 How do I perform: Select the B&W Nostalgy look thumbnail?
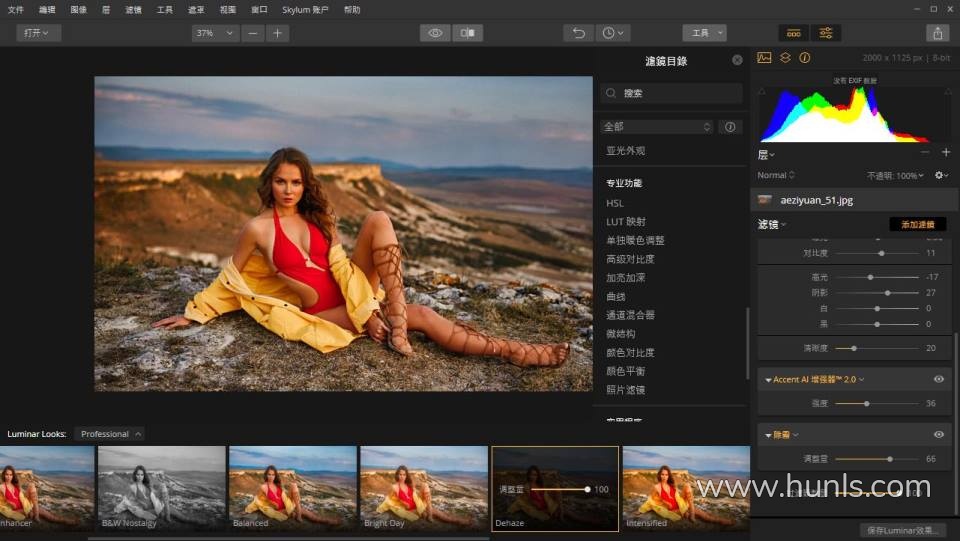(160, 486)
